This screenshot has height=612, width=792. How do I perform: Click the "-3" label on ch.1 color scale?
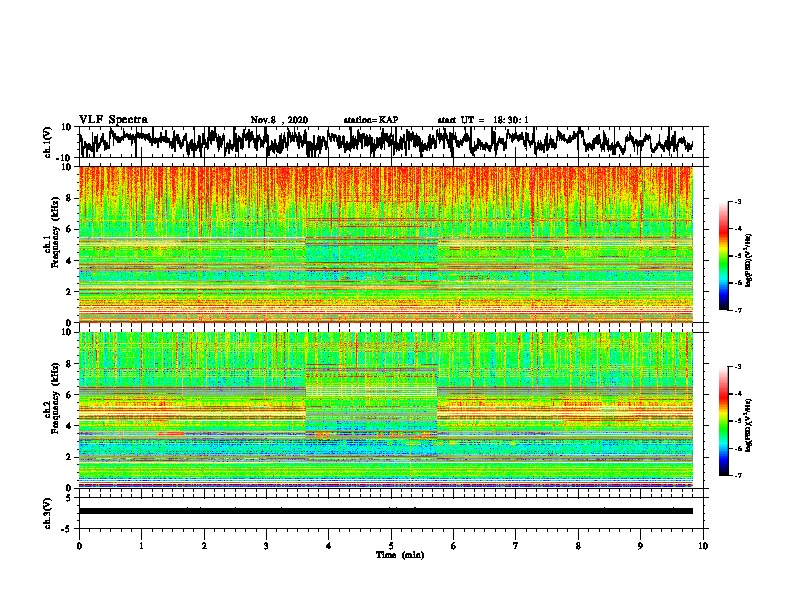738,201
